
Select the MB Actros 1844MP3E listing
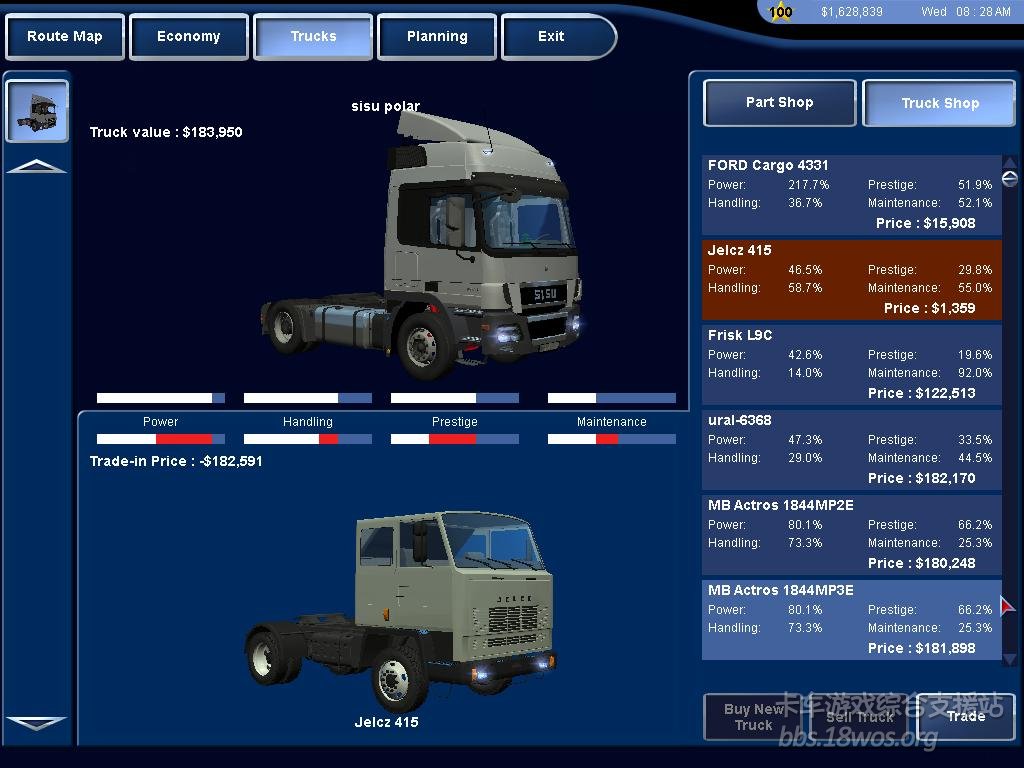(852, 620)
